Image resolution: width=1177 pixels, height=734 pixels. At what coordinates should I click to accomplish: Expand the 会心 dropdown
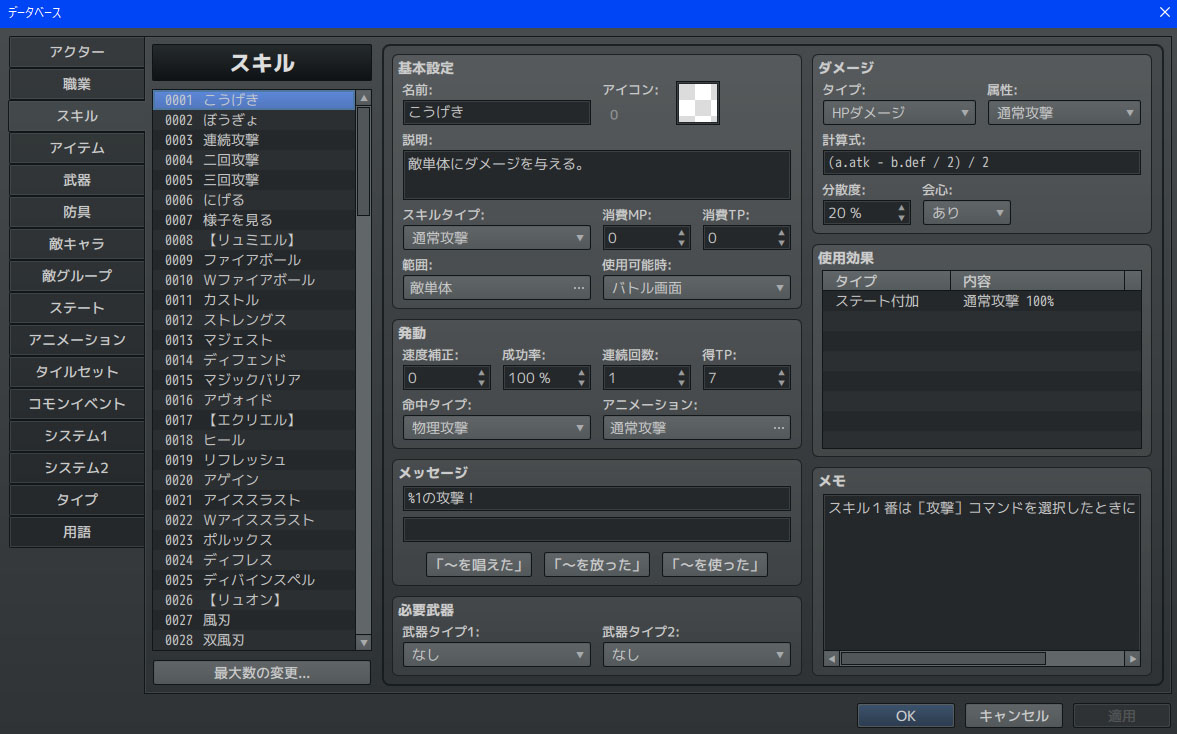[966, 212]
